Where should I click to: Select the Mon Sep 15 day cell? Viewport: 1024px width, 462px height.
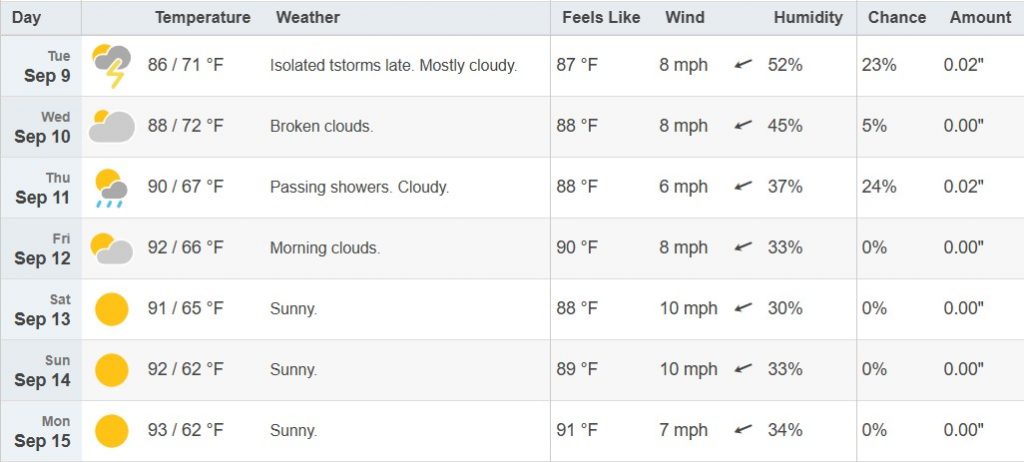[x=41, y=431]
